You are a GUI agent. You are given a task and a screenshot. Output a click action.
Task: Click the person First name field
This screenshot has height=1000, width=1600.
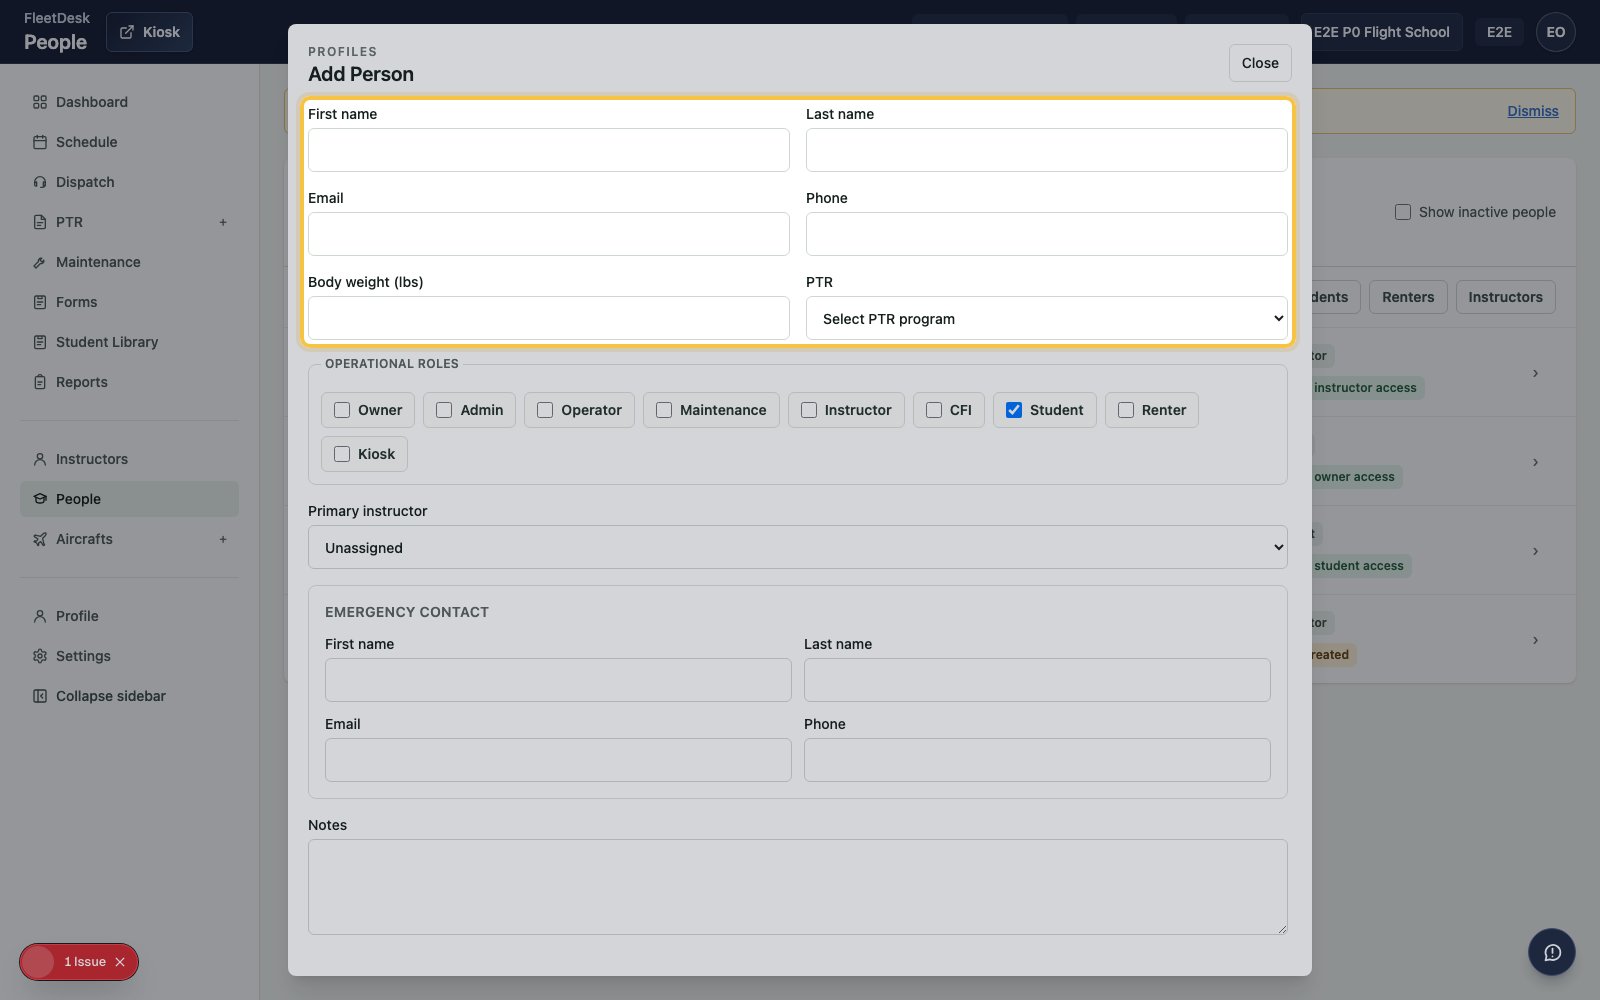coord(548,150)
